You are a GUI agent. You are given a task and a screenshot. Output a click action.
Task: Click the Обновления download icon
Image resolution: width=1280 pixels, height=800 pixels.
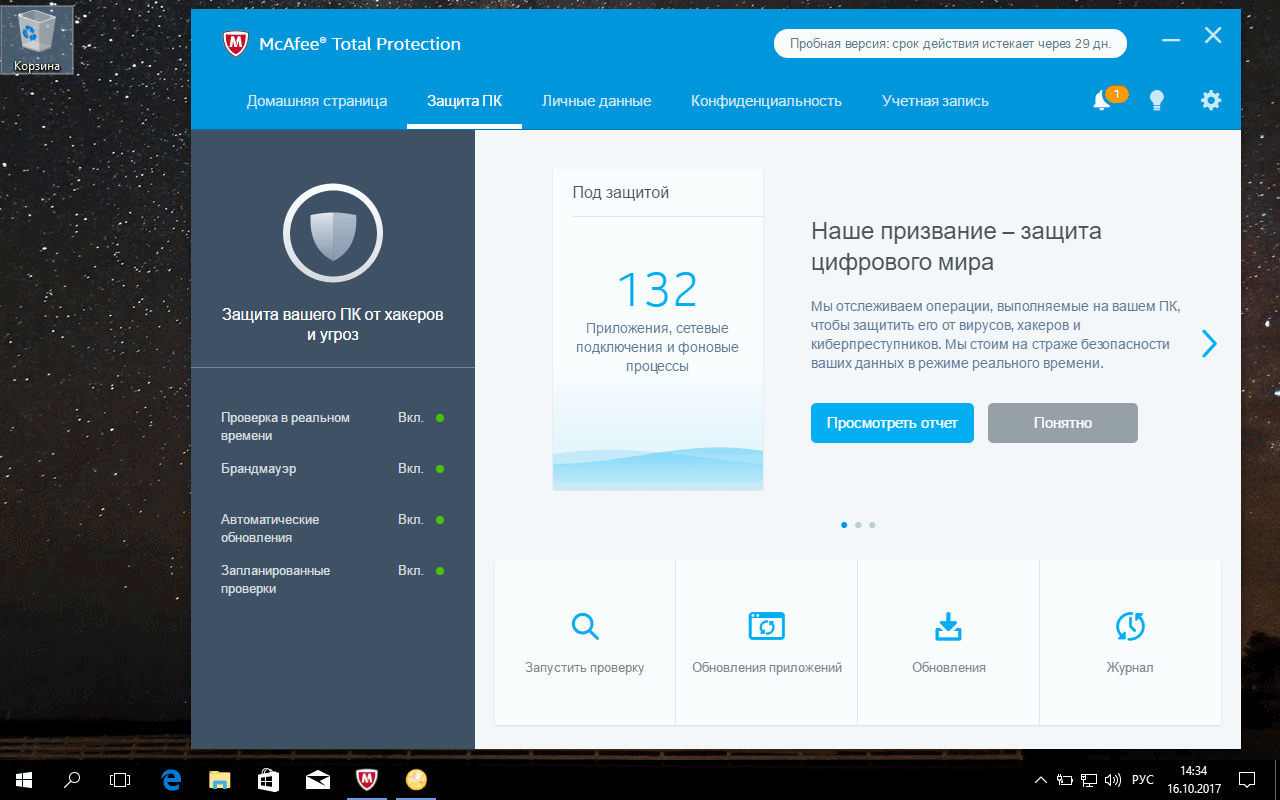pyautogui.click(x=948, y=625)
